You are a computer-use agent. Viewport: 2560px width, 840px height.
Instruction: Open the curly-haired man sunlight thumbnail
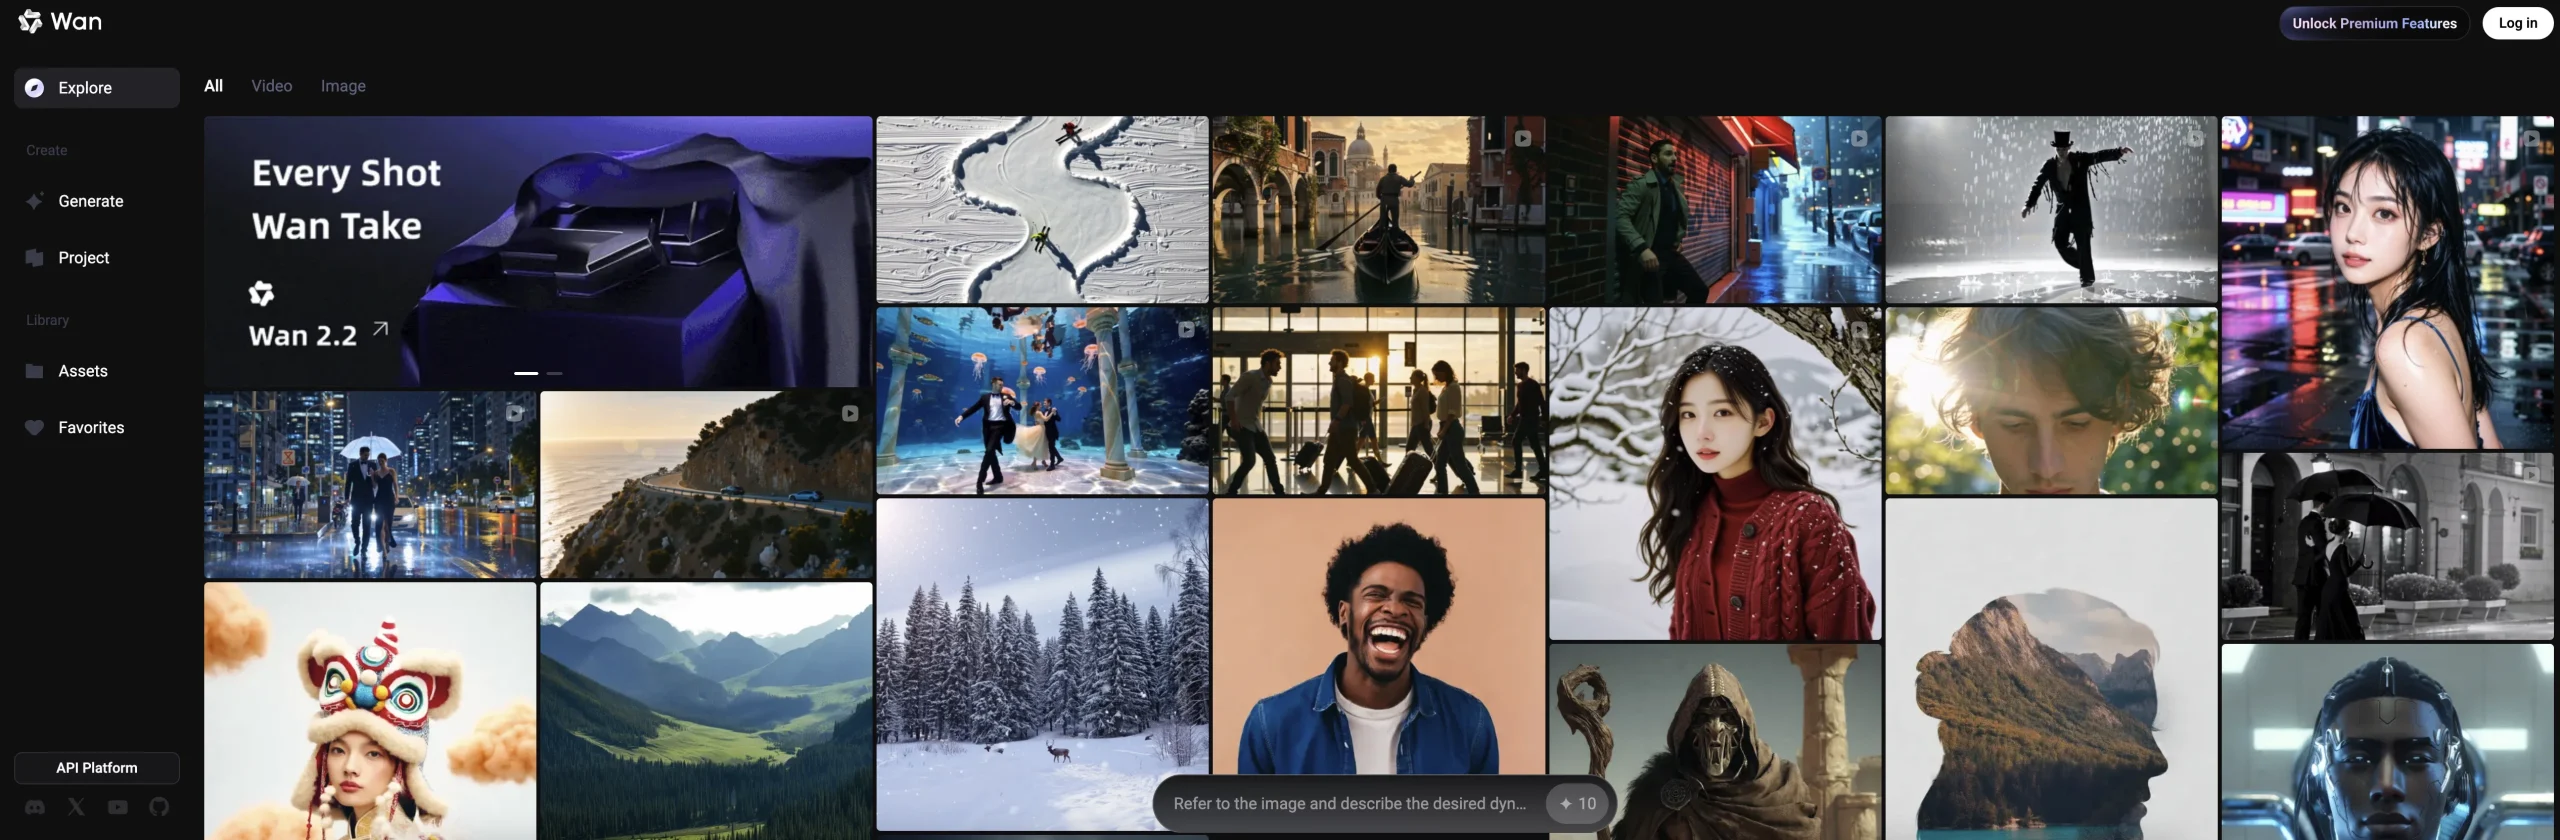point(2051,401)
